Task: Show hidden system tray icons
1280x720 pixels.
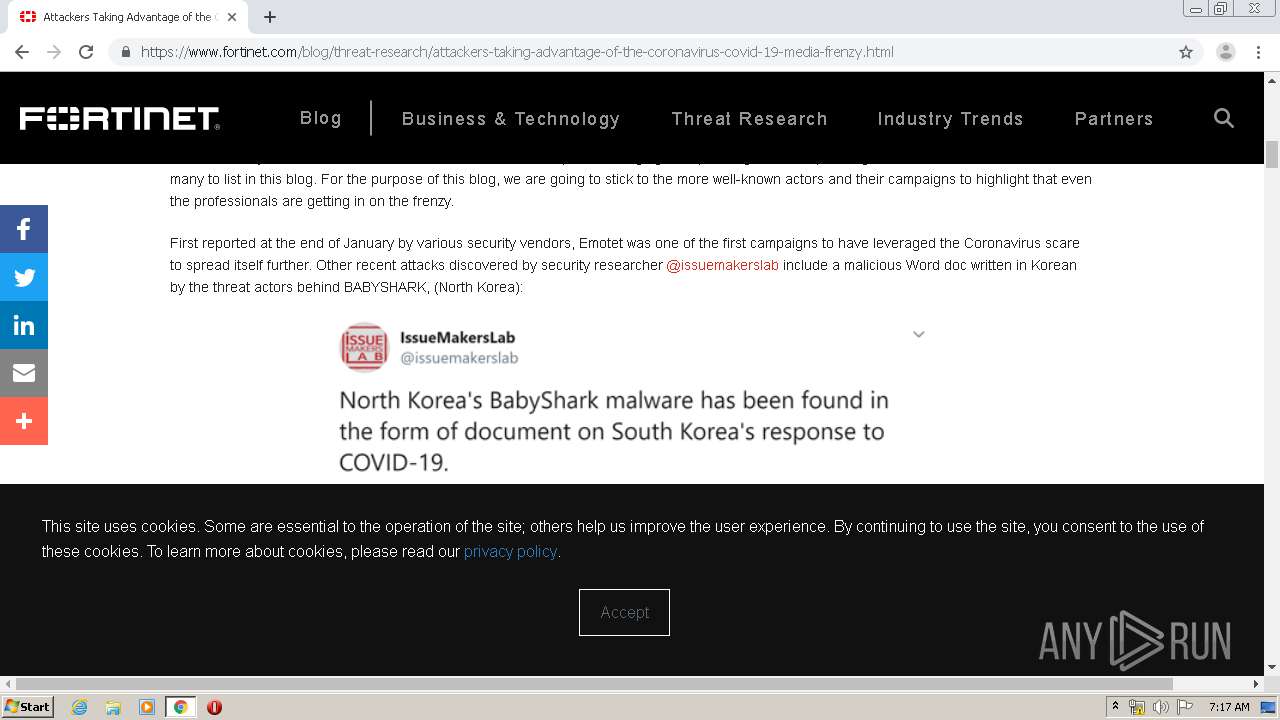Action: click(x=1116, y=707)
